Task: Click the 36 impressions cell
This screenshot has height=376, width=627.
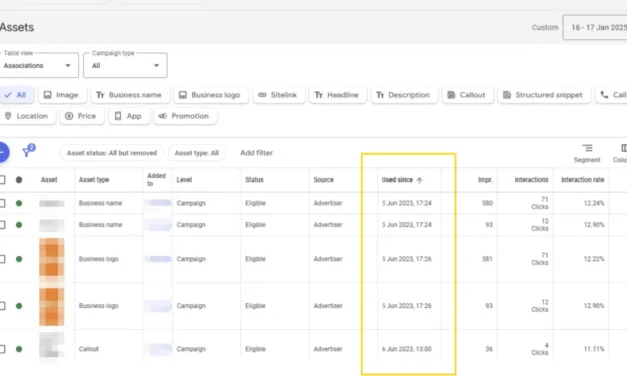Action: [x=489, y=349]
